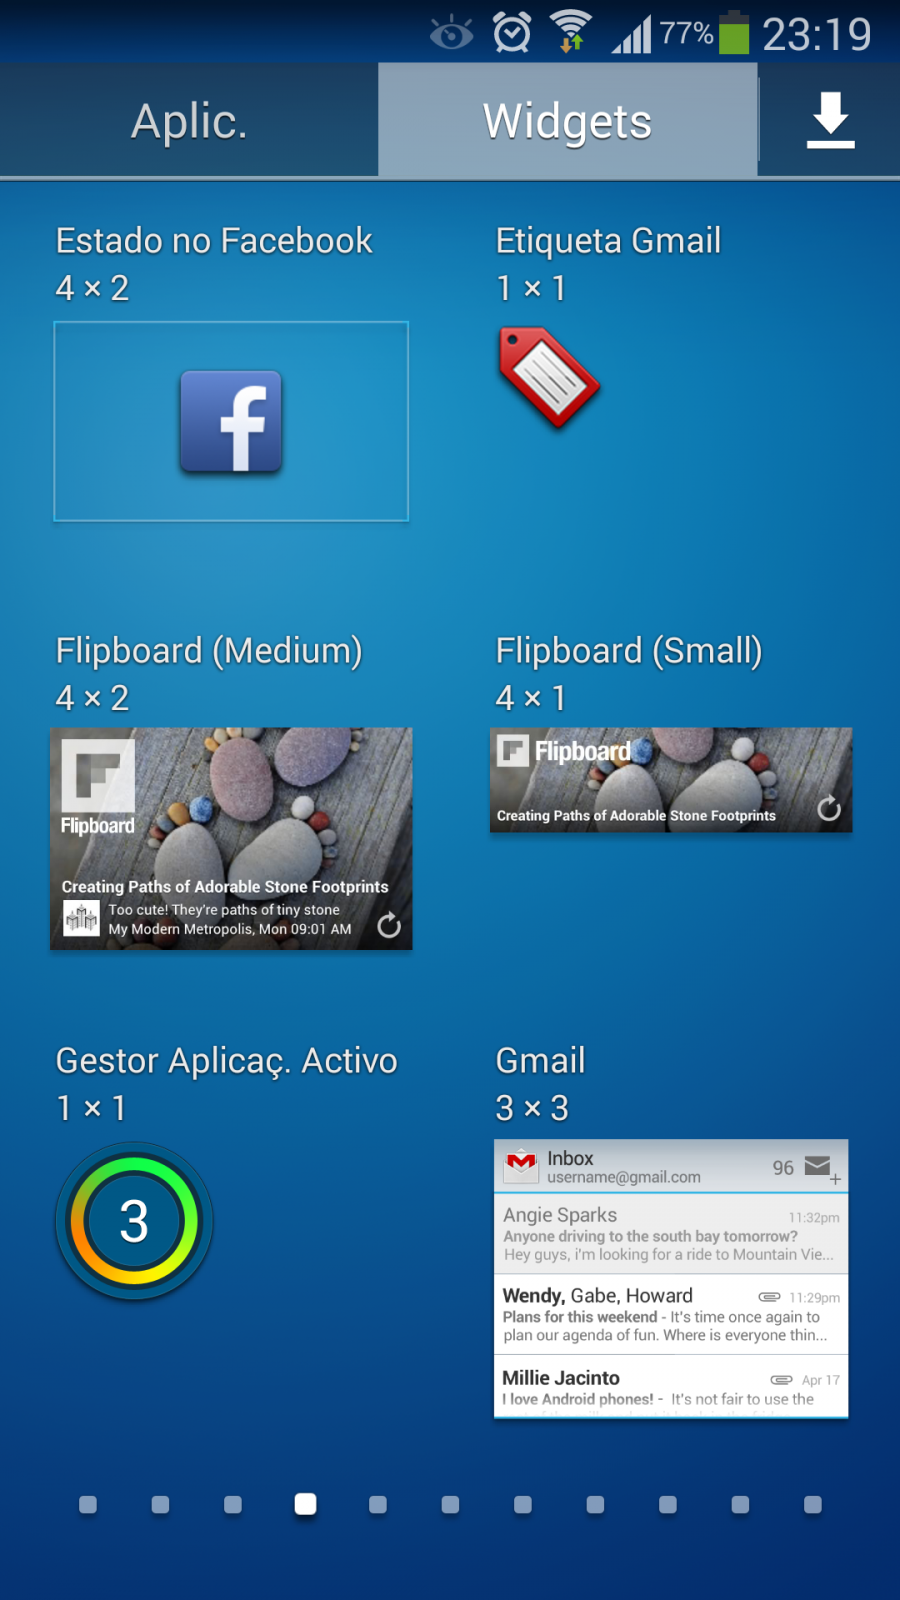900x1600 pixels.
Task: Tap the alarm clock status bar icon
Action: coord(512,33)
